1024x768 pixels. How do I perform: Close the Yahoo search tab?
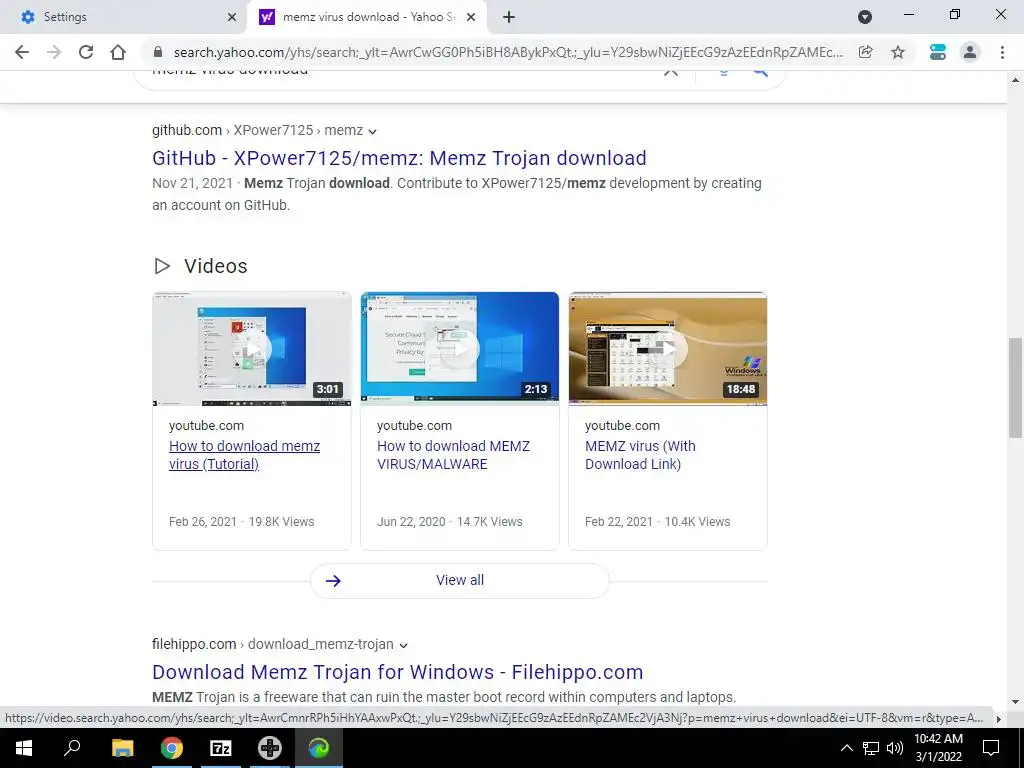pyautogui.click(x=471, y=17)
